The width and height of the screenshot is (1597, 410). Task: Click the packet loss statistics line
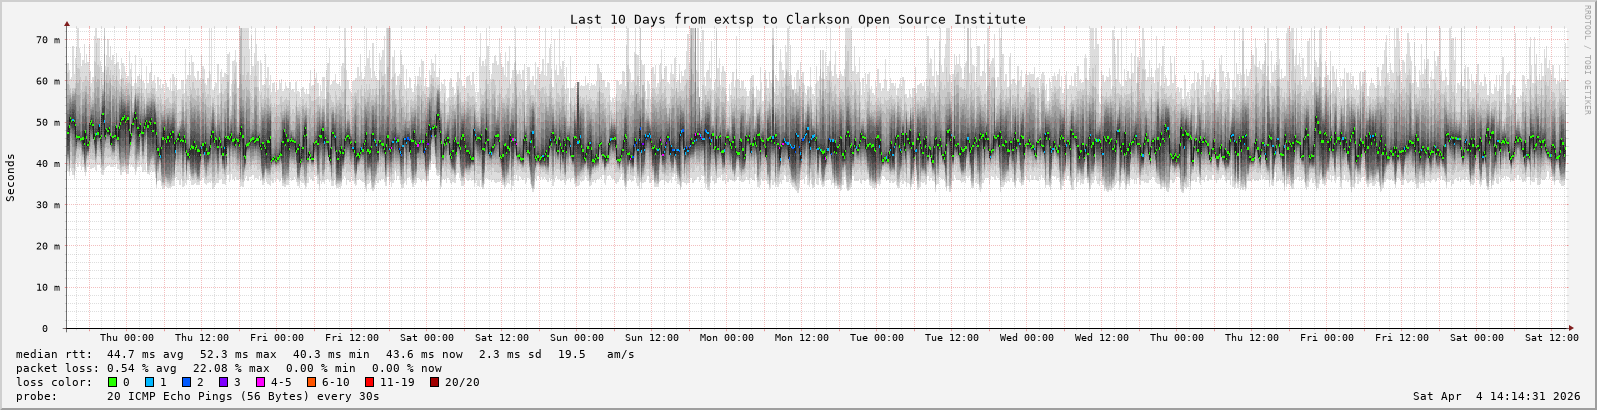229,368
